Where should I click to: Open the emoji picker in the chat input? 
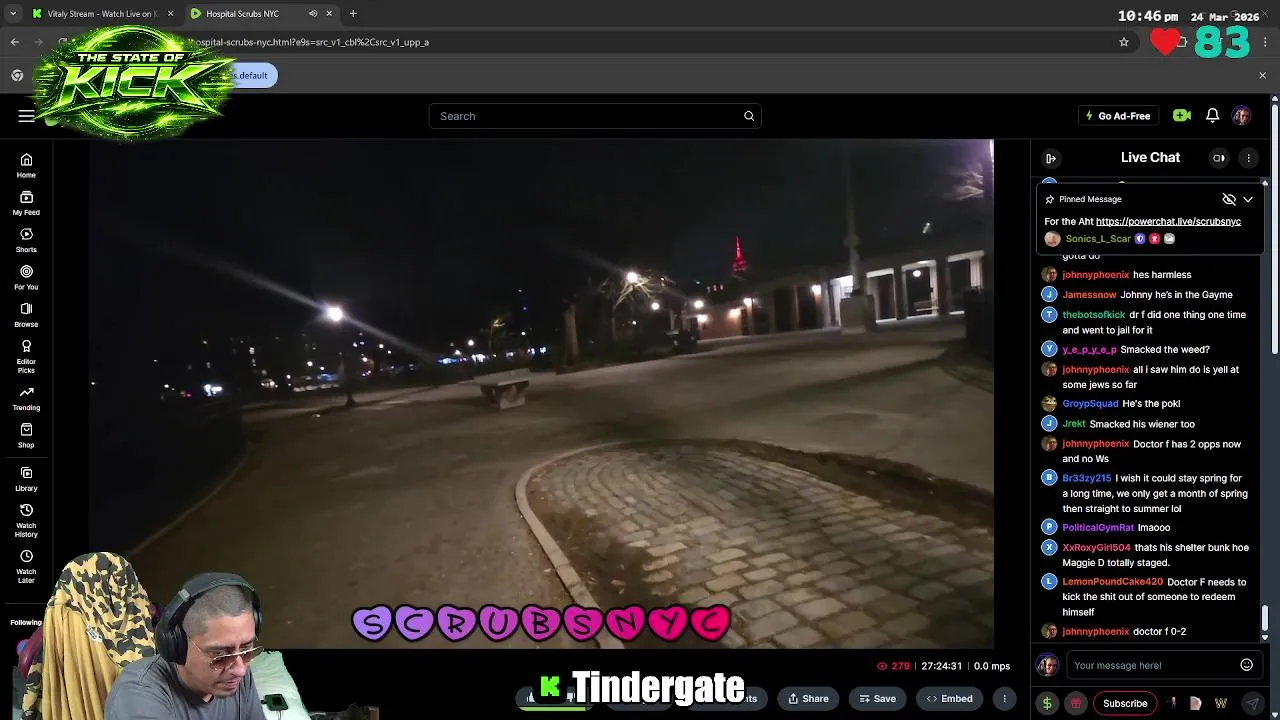click(x=1246, y=665)
